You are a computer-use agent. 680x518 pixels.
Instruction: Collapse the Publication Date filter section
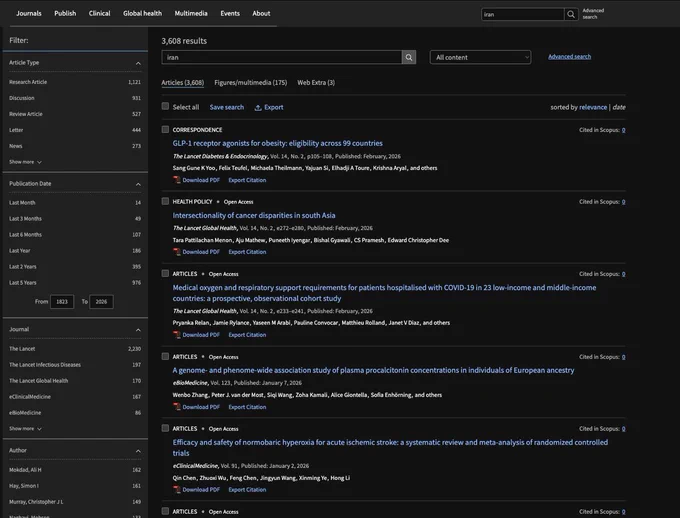[138, 184]
